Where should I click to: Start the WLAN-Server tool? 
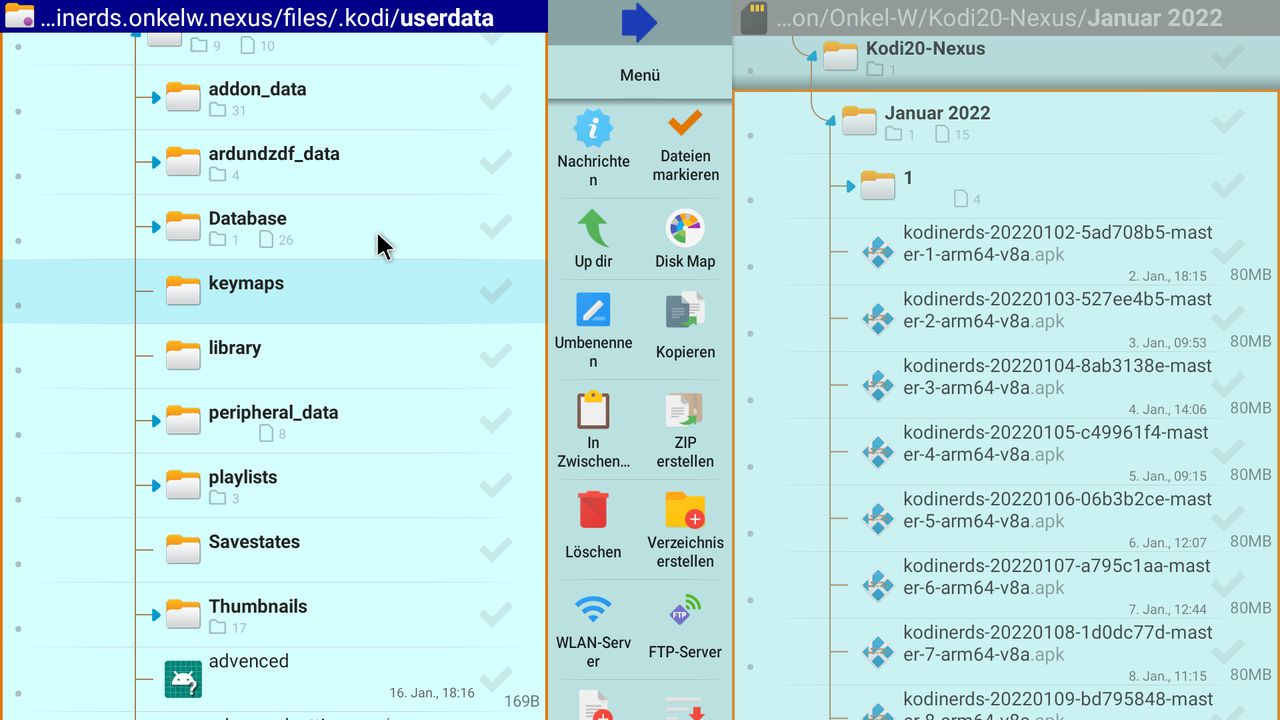593,608
